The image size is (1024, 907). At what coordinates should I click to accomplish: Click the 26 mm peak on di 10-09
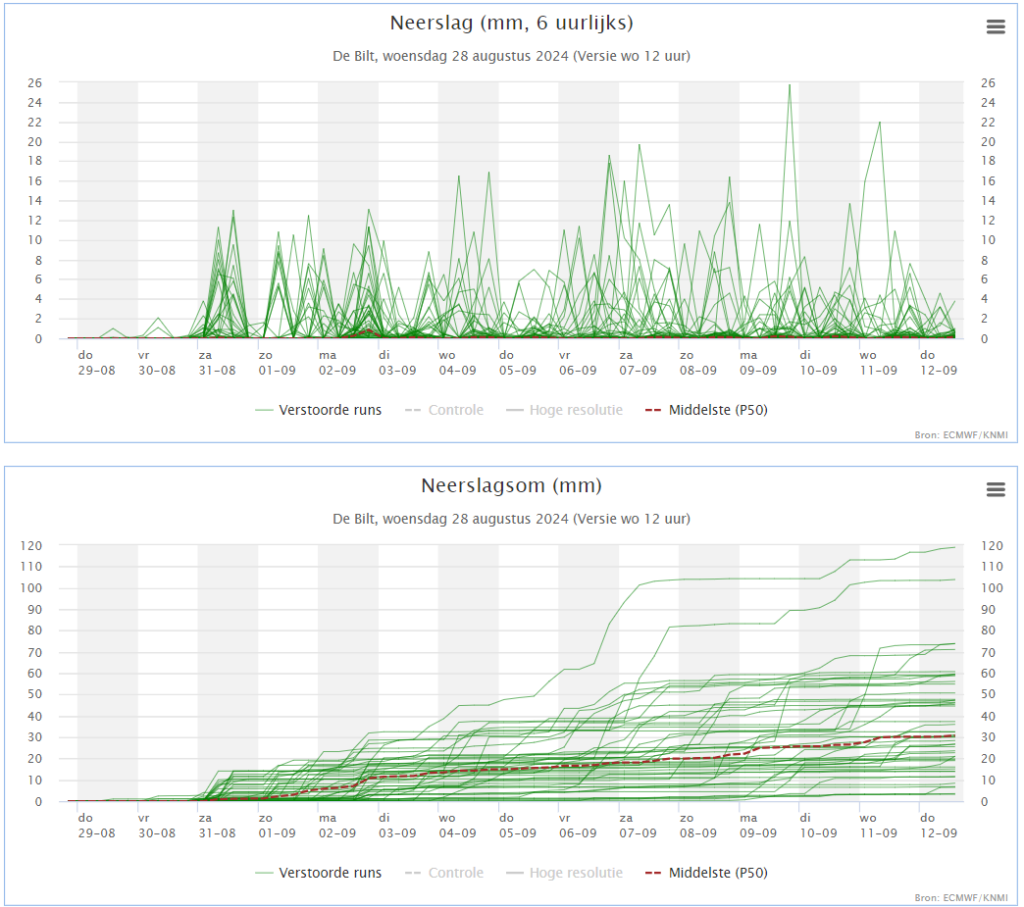pyautogui.click(x=790, y=86)
